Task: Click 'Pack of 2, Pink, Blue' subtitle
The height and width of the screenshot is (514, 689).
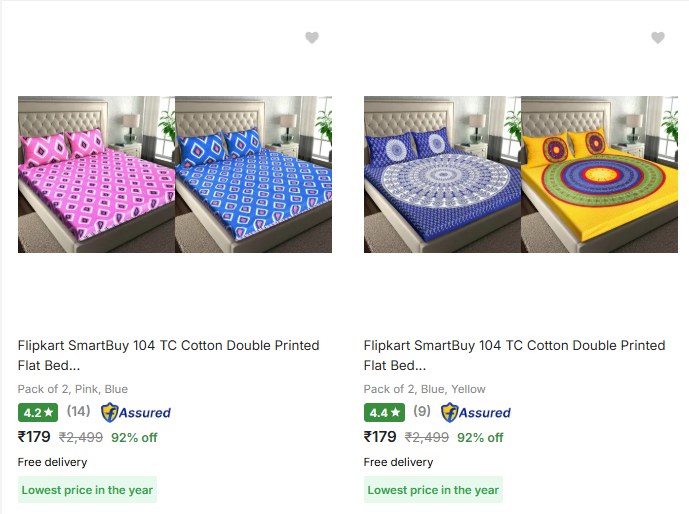Action: pos(73,389)
